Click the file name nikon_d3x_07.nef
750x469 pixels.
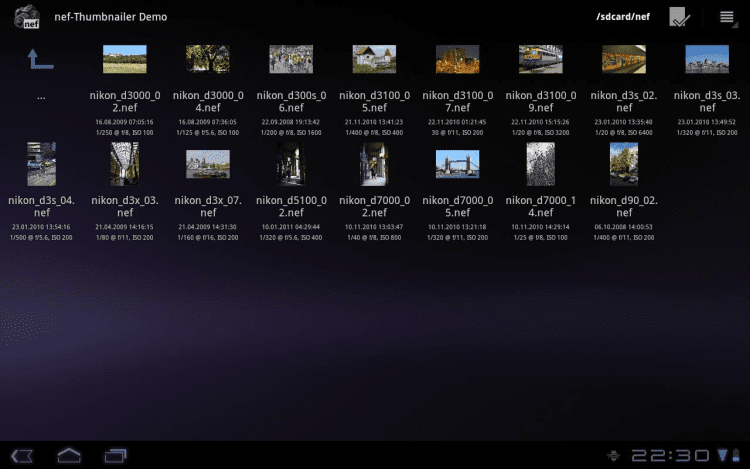point(208,206)
